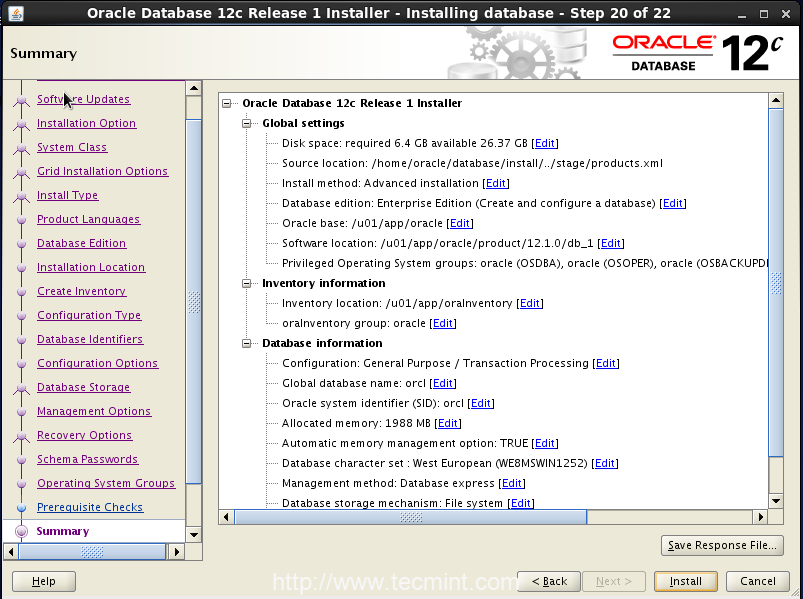
Task: Click the down arrow of the summary tree scrollbar
Action: pyautogui.click(x=776, y=500)
